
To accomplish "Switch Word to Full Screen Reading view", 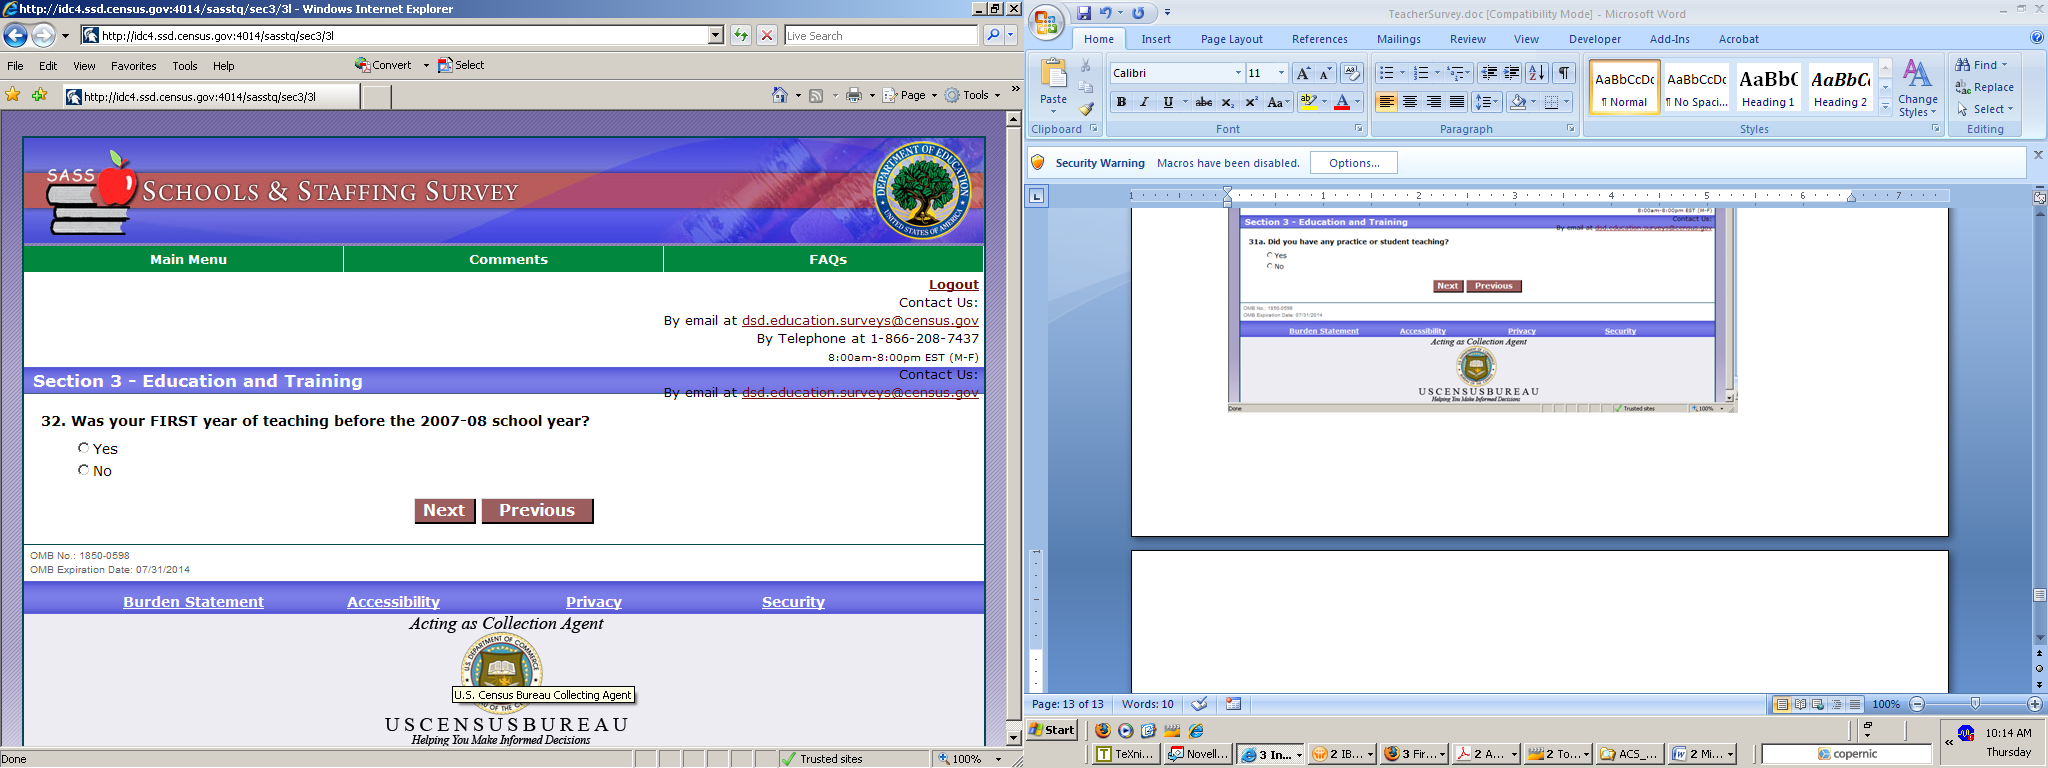I will [1800, 704].
